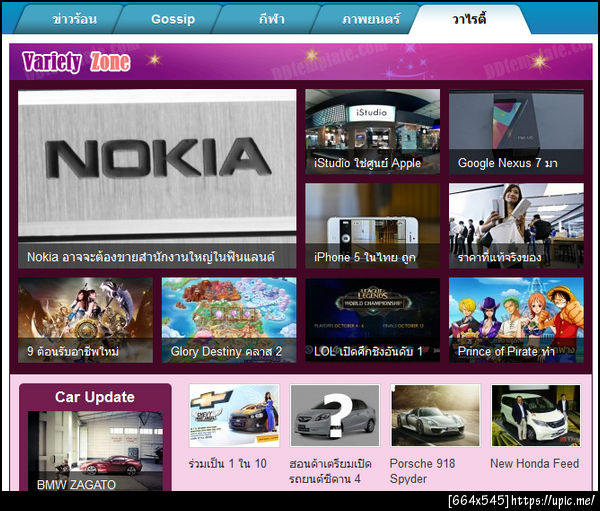Open the iStudio Apple store thumbnail
The width and height of the screenshot is (600, 511).
[372, 131]
